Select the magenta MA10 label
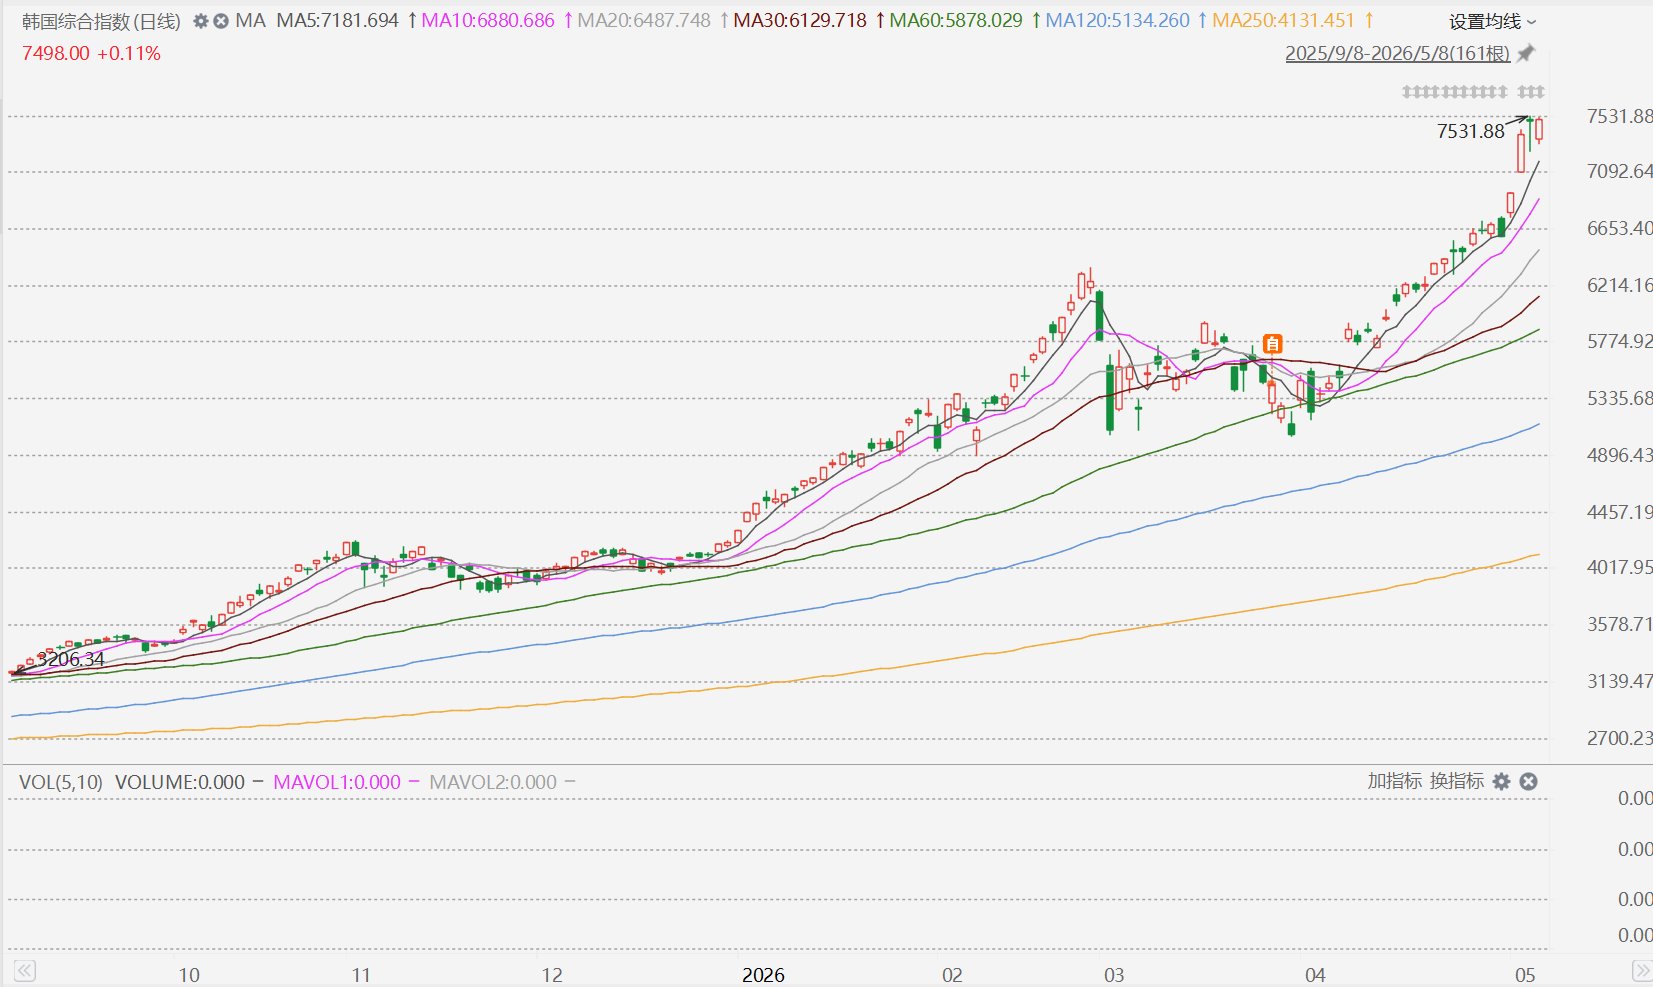 tap(488, 21)
